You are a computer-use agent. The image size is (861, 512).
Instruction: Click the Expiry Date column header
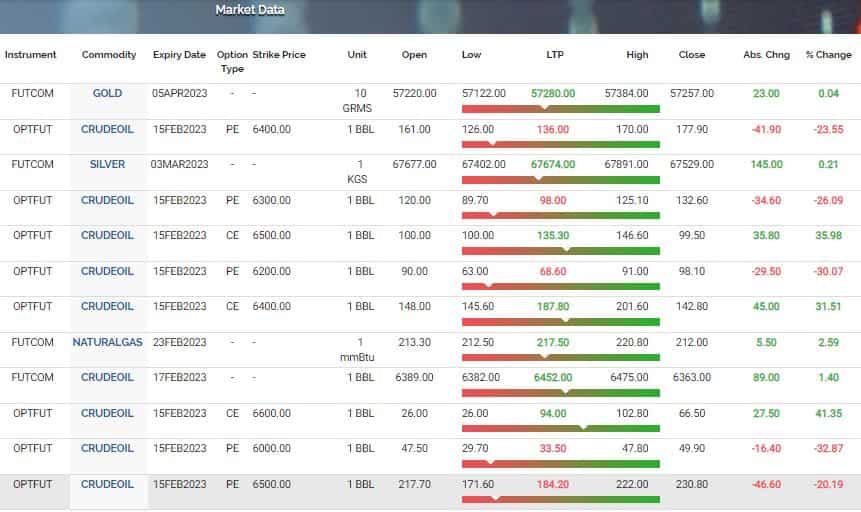179,55
